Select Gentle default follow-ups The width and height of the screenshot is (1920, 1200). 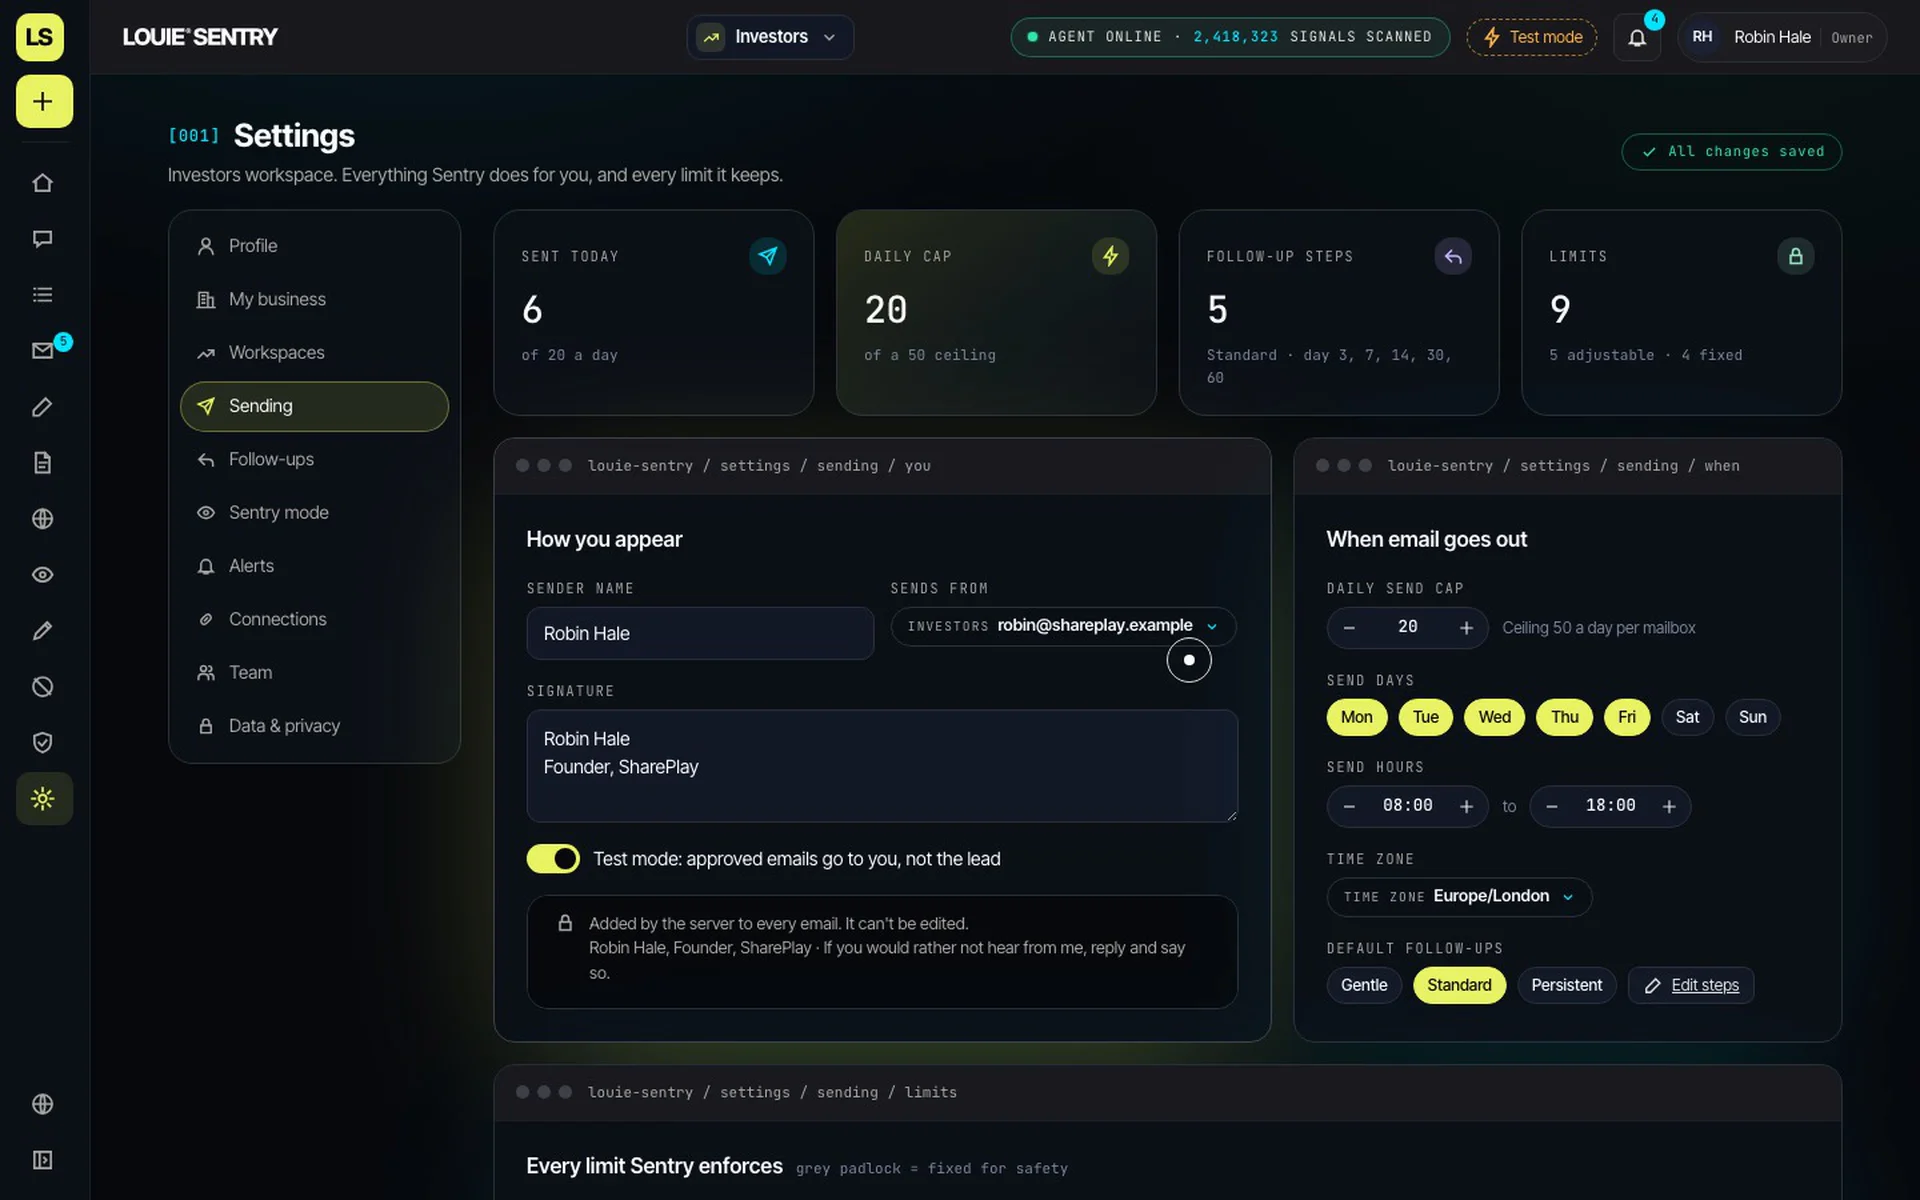pos(1364,985)
